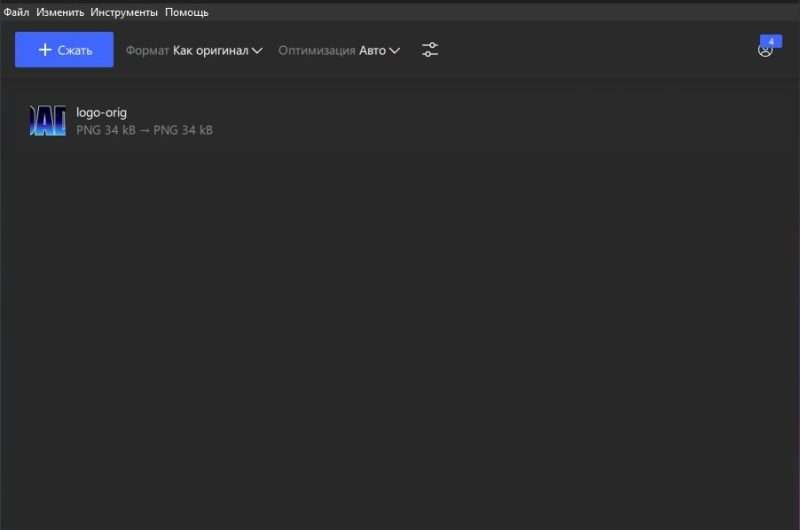Image resolution: width=800 pixels, height=530 pixels.
Task: Open compression settings sliders icon
Action: [430, 49]
